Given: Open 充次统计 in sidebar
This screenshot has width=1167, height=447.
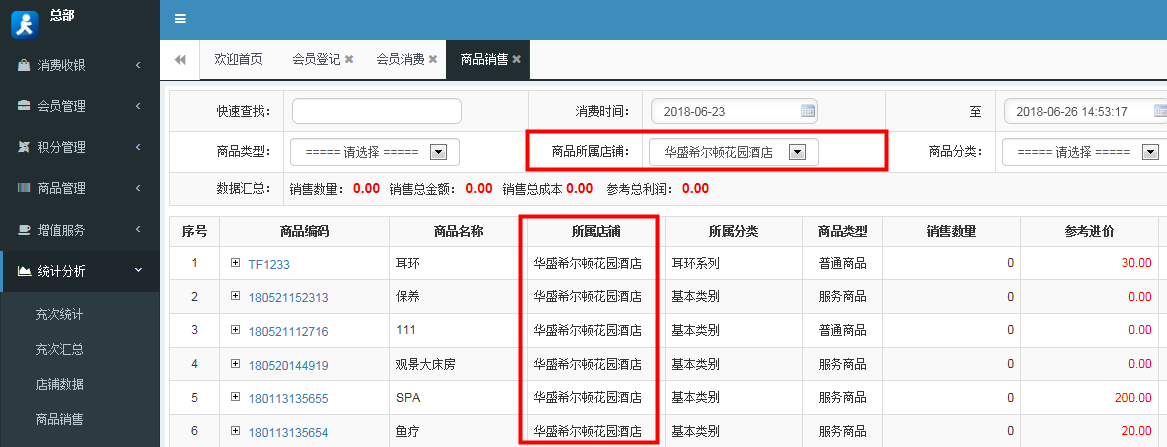Looking at the screenshot, I should point(59,314).
